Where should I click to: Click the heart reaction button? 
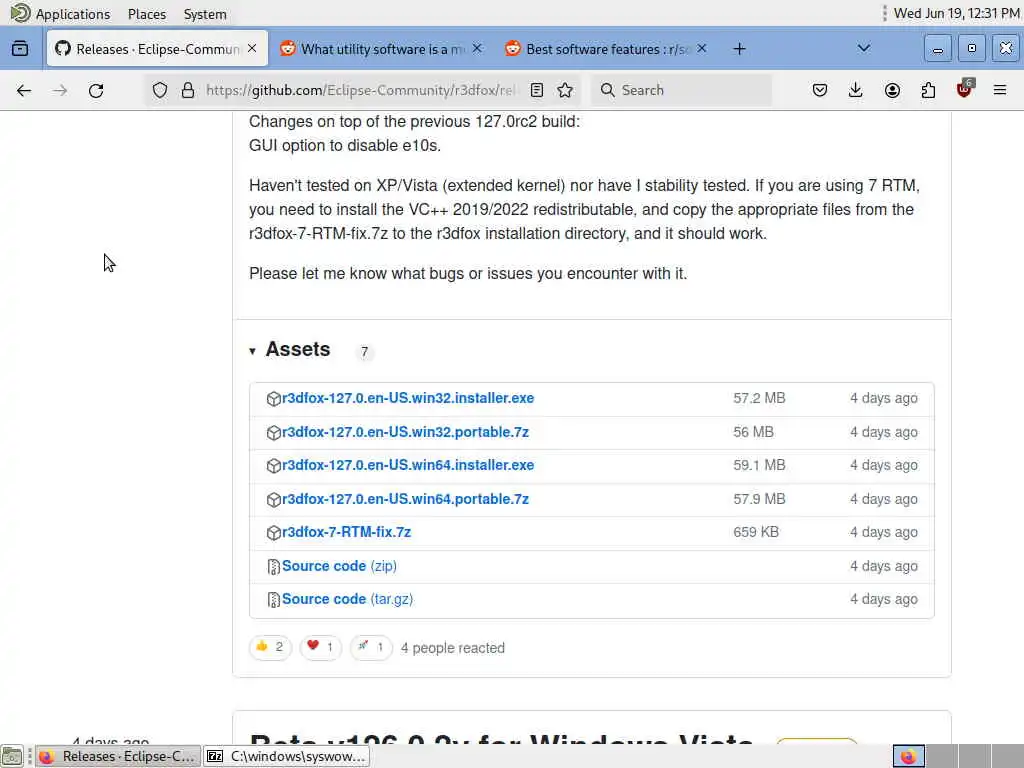point(321,647)
